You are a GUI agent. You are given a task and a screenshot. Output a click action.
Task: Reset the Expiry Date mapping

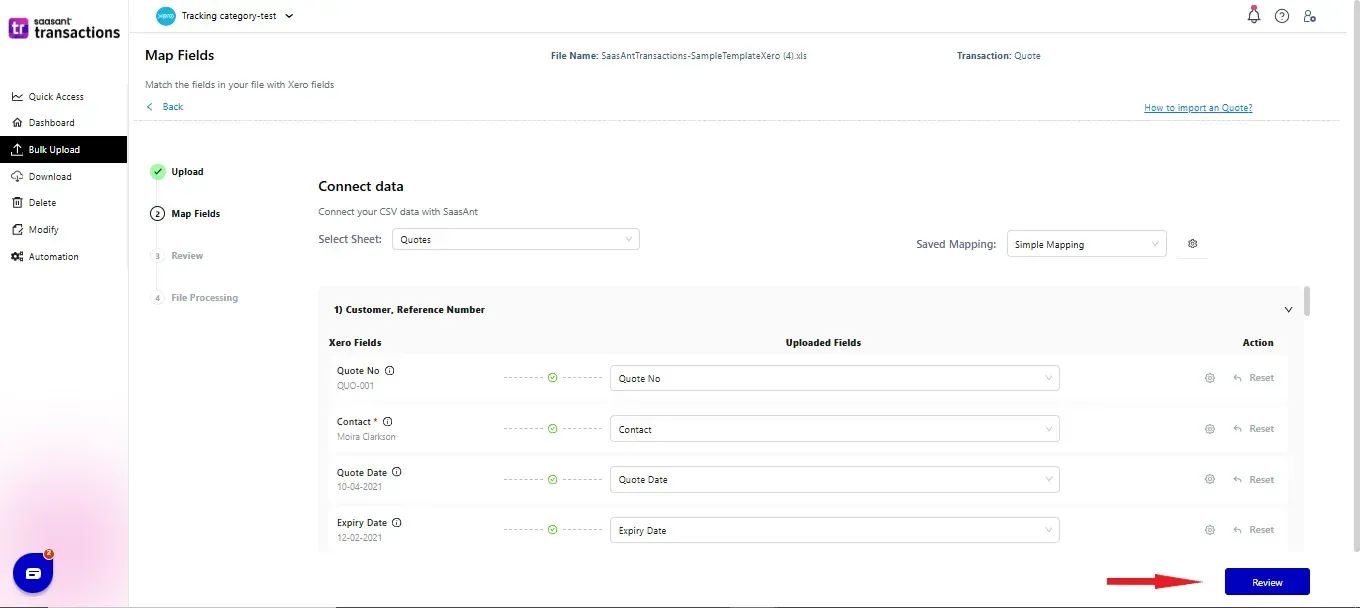coord(1254,530)
